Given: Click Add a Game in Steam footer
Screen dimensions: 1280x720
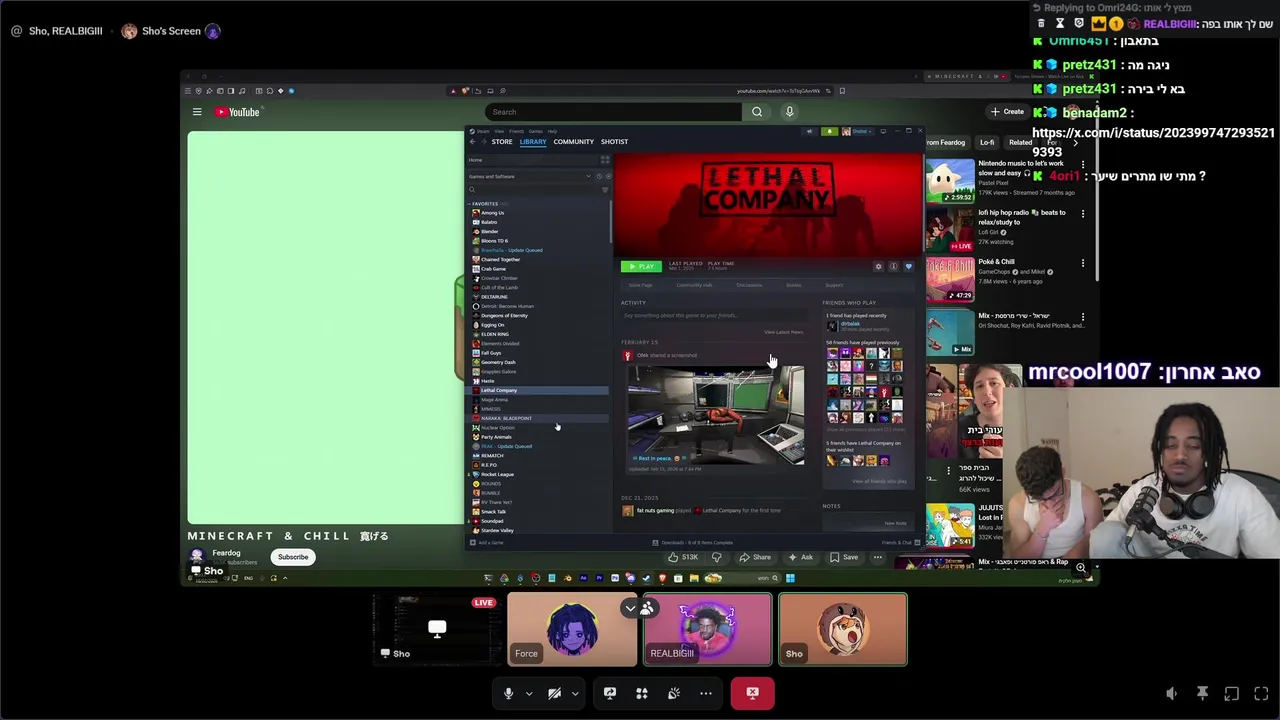Looking at the screenshot, I should (487, 543).
